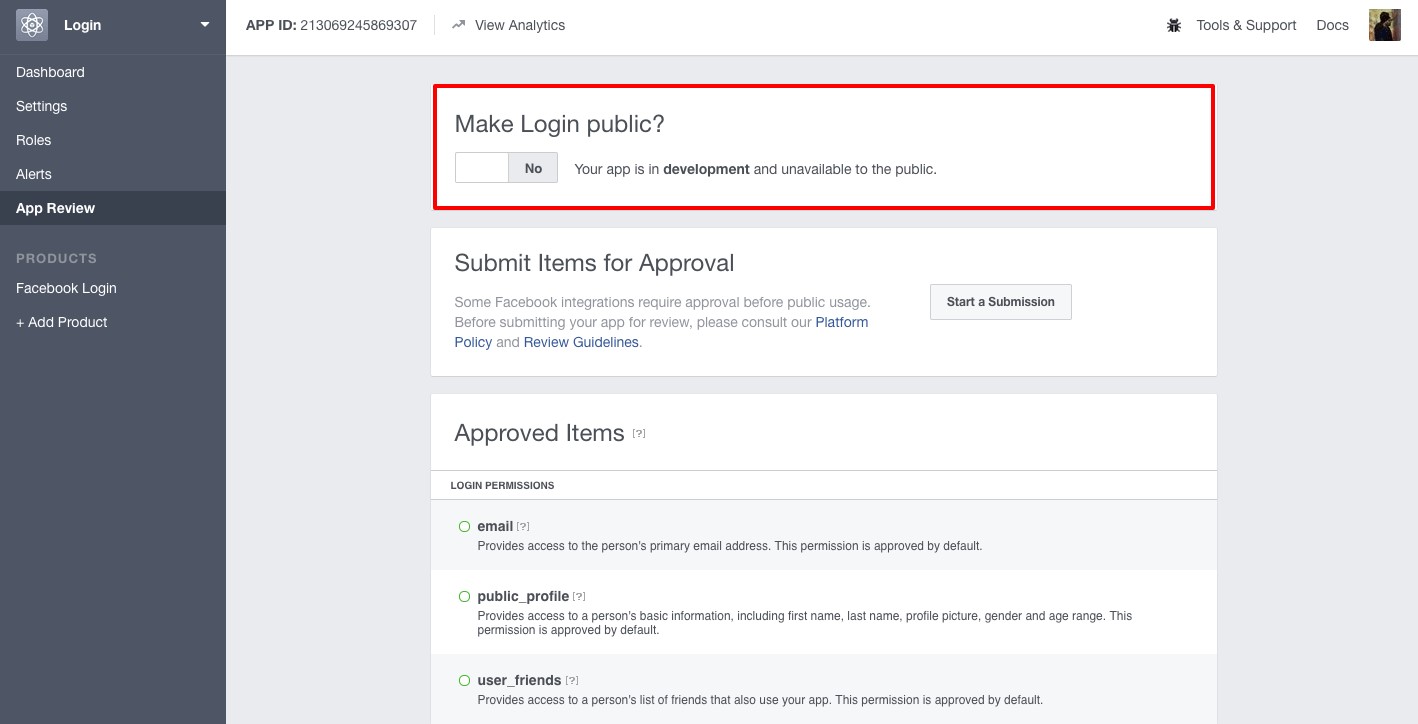Click the analytics trend arrow icon
Viewport: 1418px width, 724px height.
pyautogui.click(x=459, y=25)
